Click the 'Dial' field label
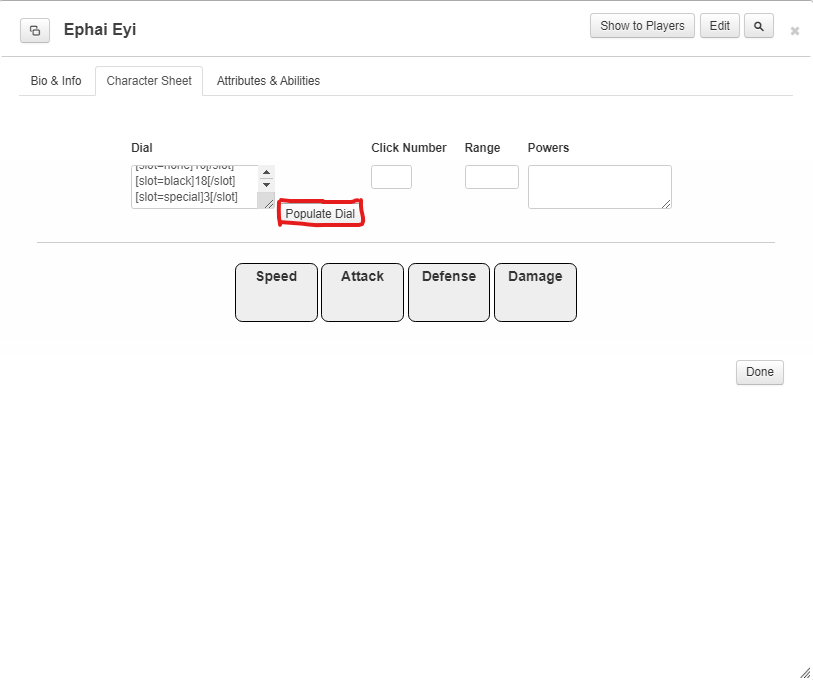The image size is (813, 680). click(142, 148)
